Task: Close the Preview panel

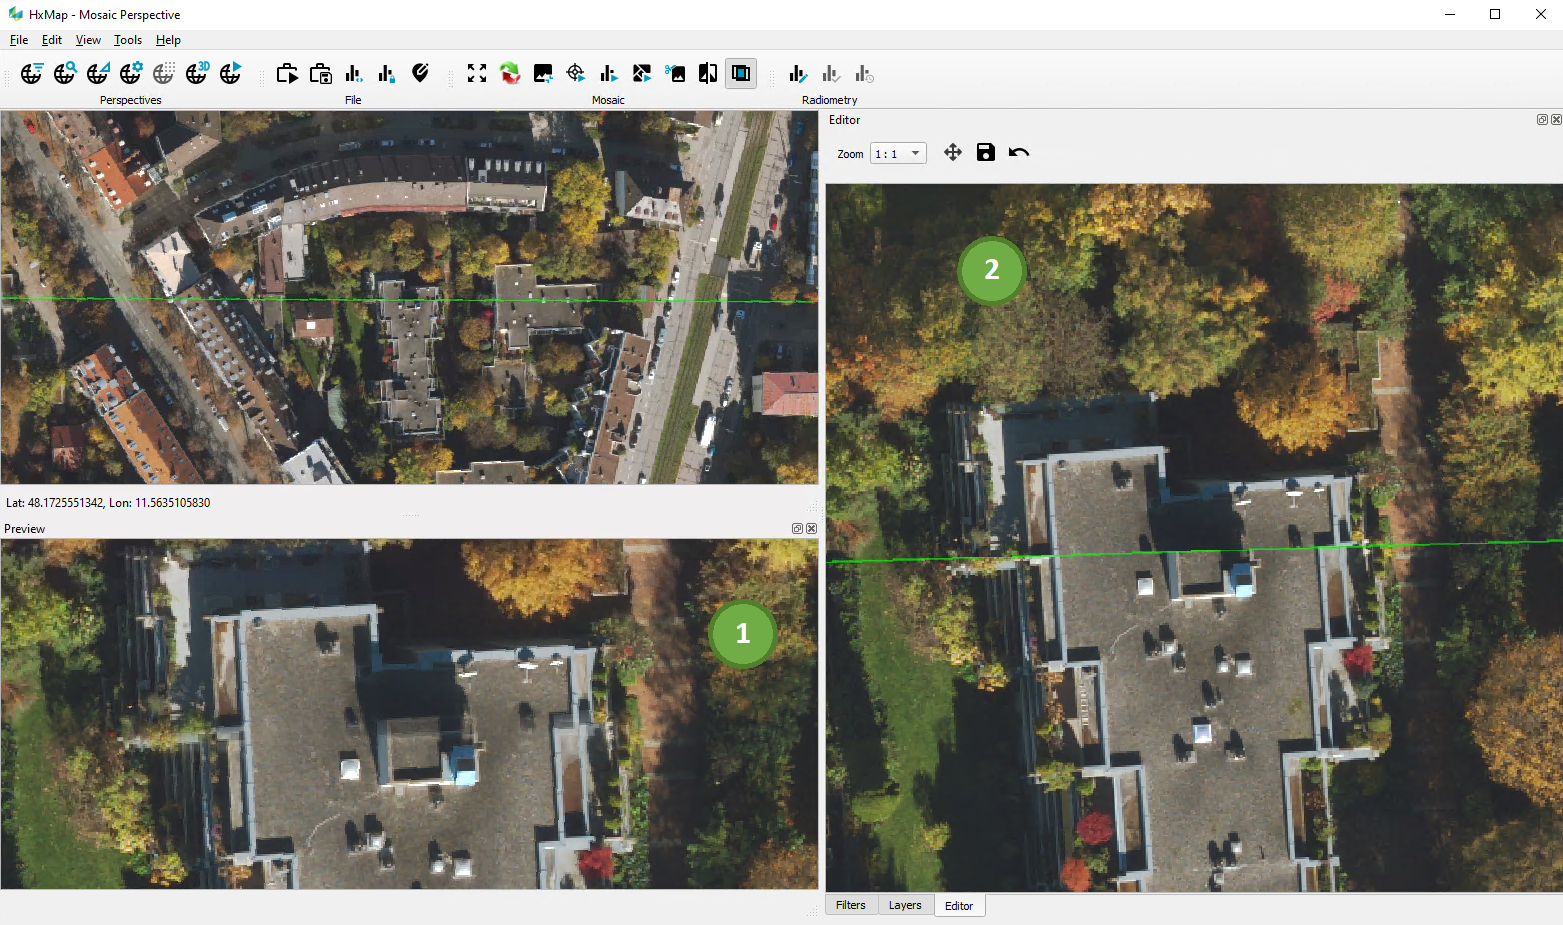Action: (811, 529)
